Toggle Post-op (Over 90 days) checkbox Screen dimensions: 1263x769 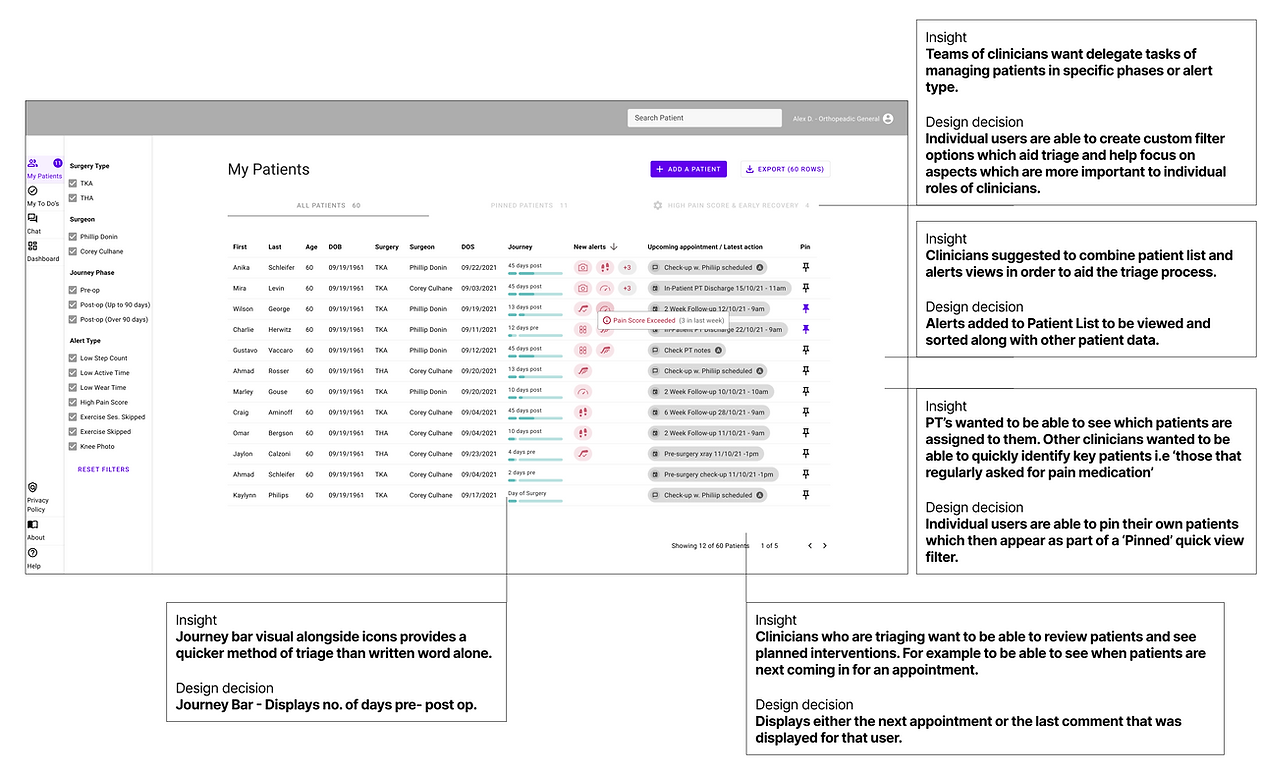73,320
